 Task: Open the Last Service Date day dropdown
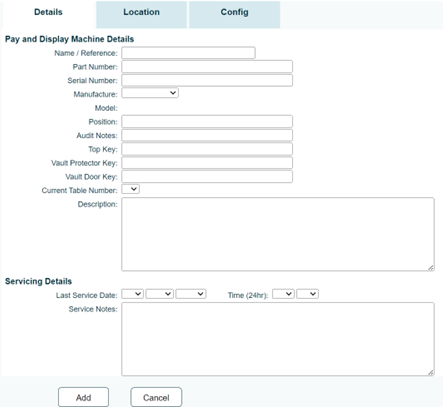pos(132,294)
